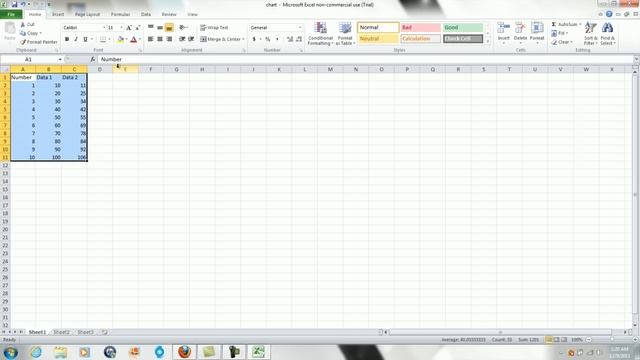This screenshot has width=640, height=360.
Task: Click the Copy button
Action: click(x=31, y=33)
